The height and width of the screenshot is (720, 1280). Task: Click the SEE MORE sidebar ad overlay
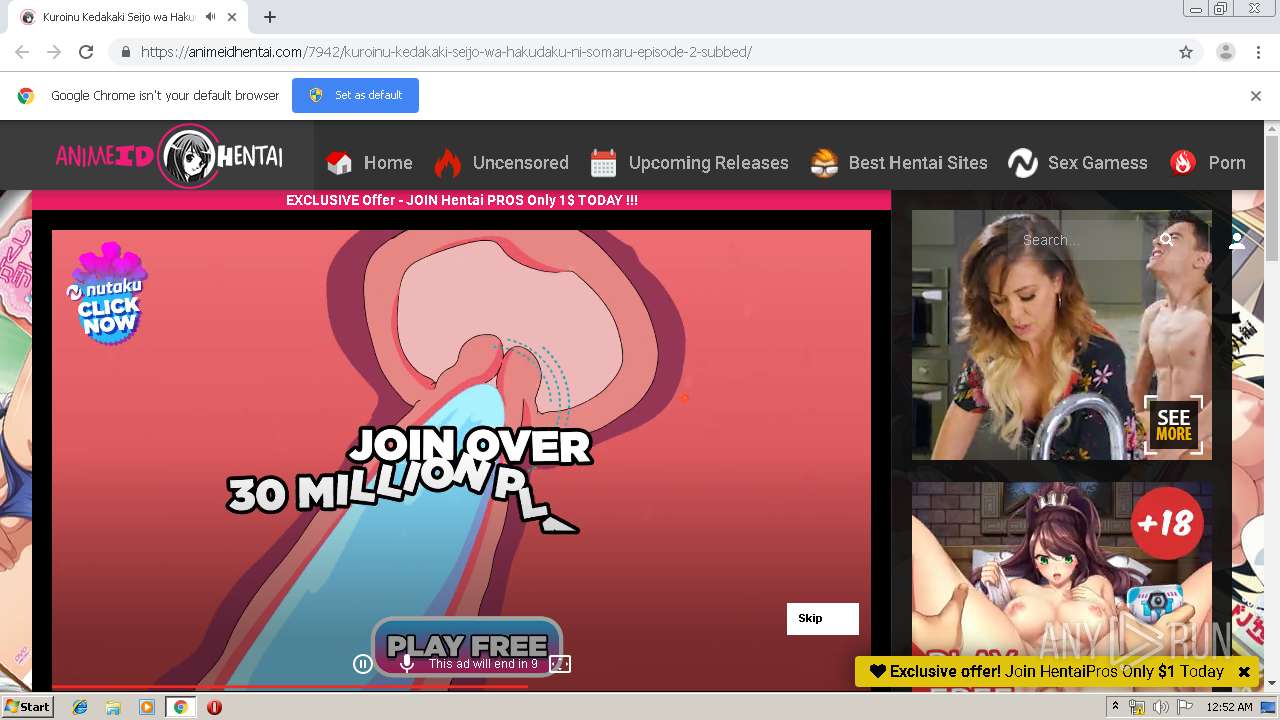(1173, 425)
